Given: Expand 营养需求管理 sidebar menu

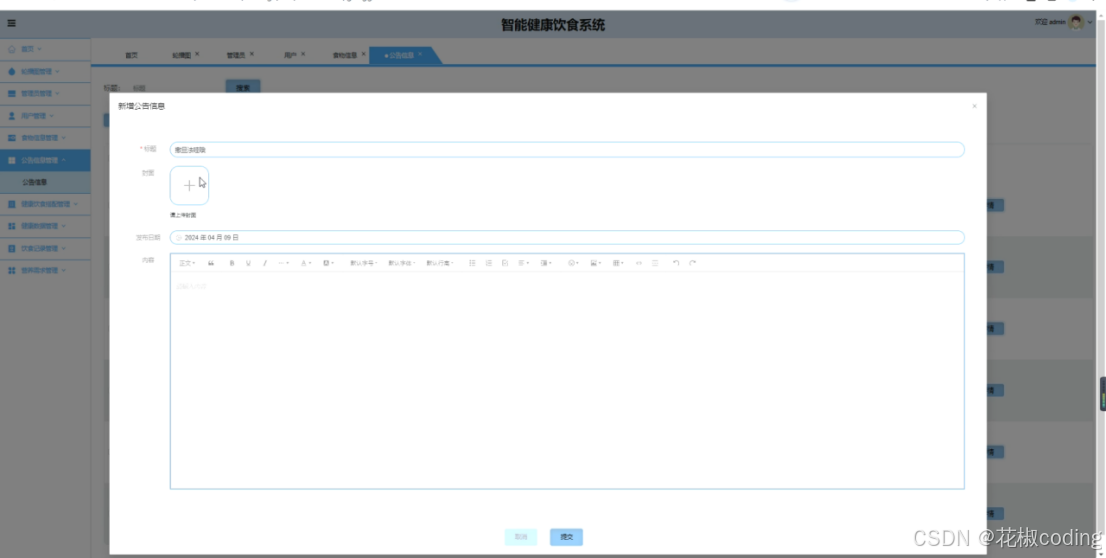Looking at the screenshot, I should pyautogui.click(x=45, y=270).
